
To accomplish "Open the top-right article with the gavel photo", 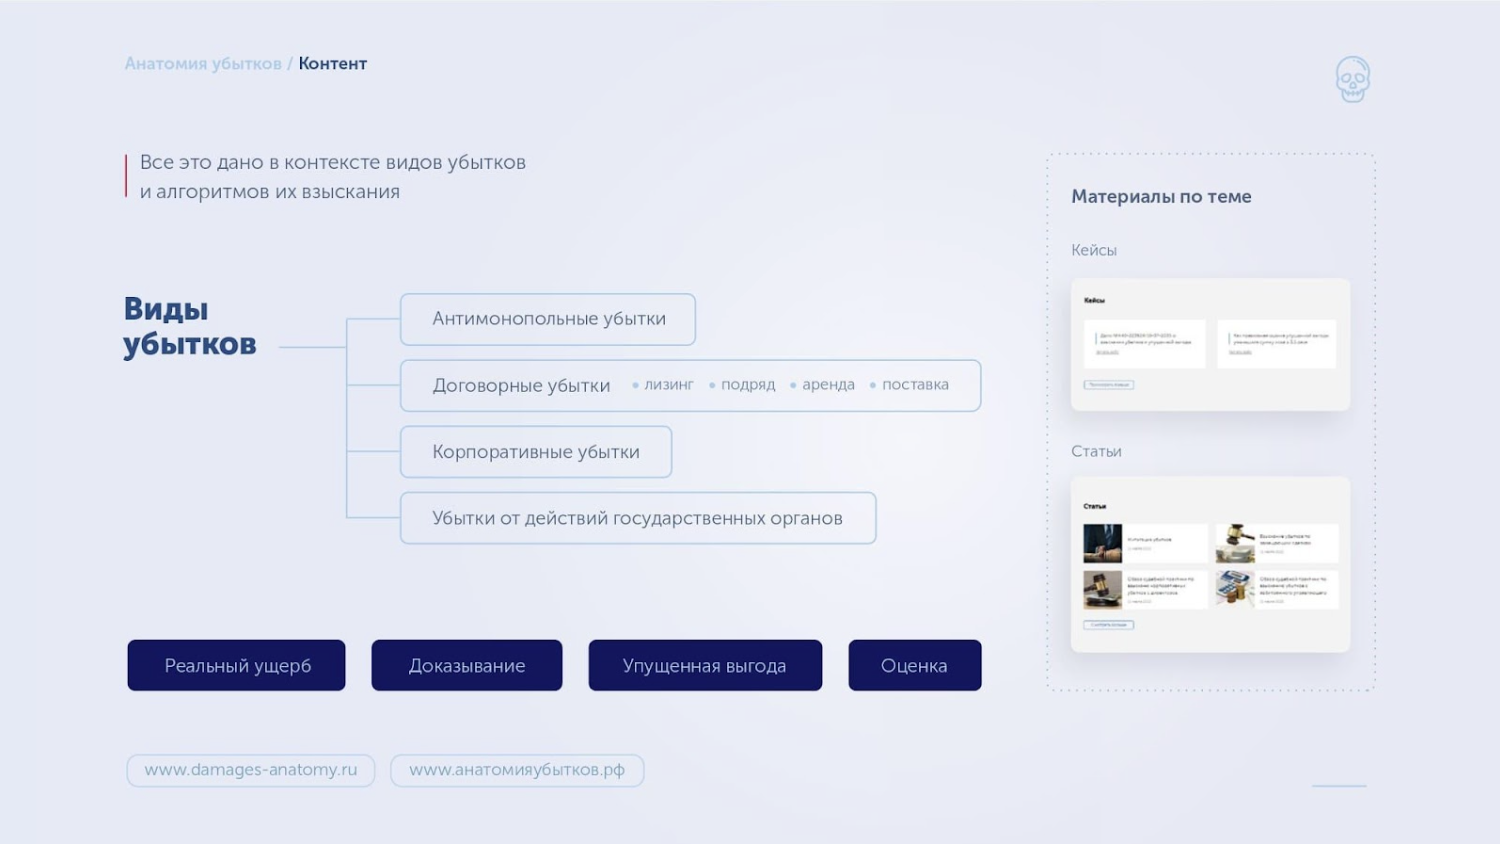I will [1277, 544].
